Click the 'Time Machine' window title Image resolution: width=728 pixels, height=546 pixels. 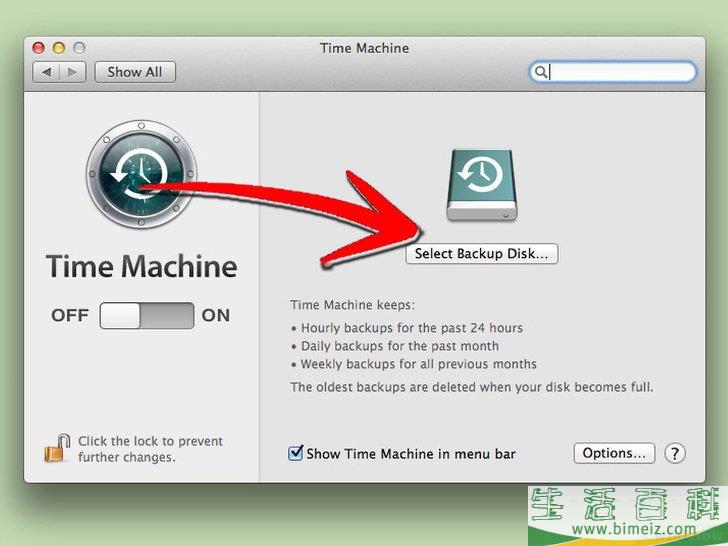(364, 48)
